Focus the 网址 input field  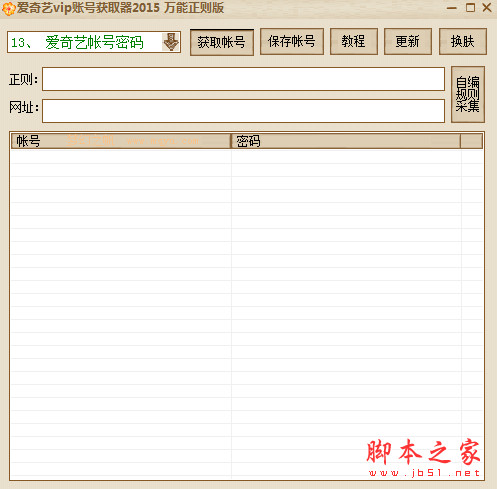pos(243,111)
